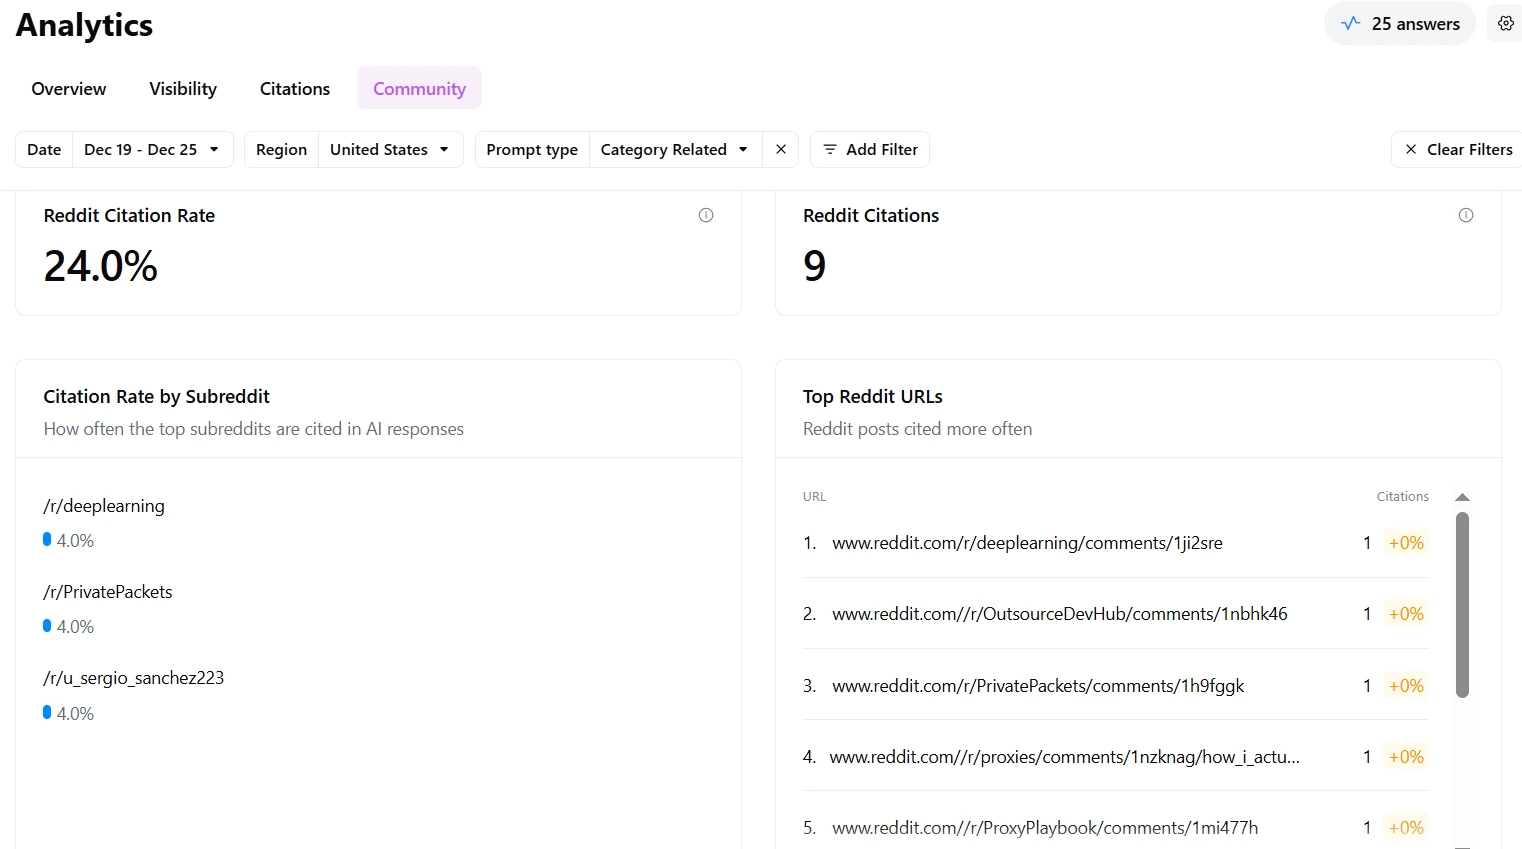Viewport: 1522px width, 849px height.
Task: Click +0% badge for proxies URL
Action: click(1406, 757)
